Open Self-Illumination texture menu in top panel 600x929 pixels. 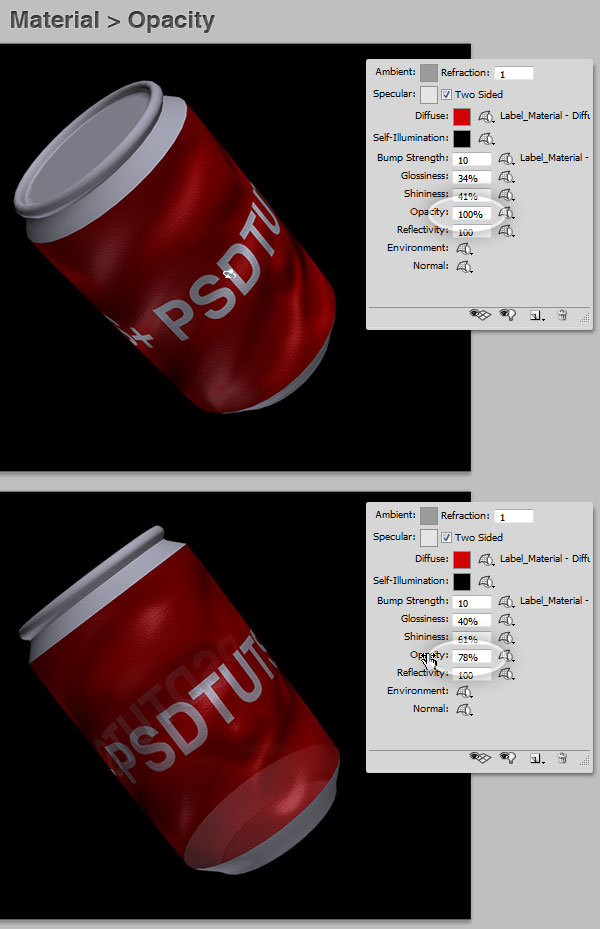tap(486, 139)
